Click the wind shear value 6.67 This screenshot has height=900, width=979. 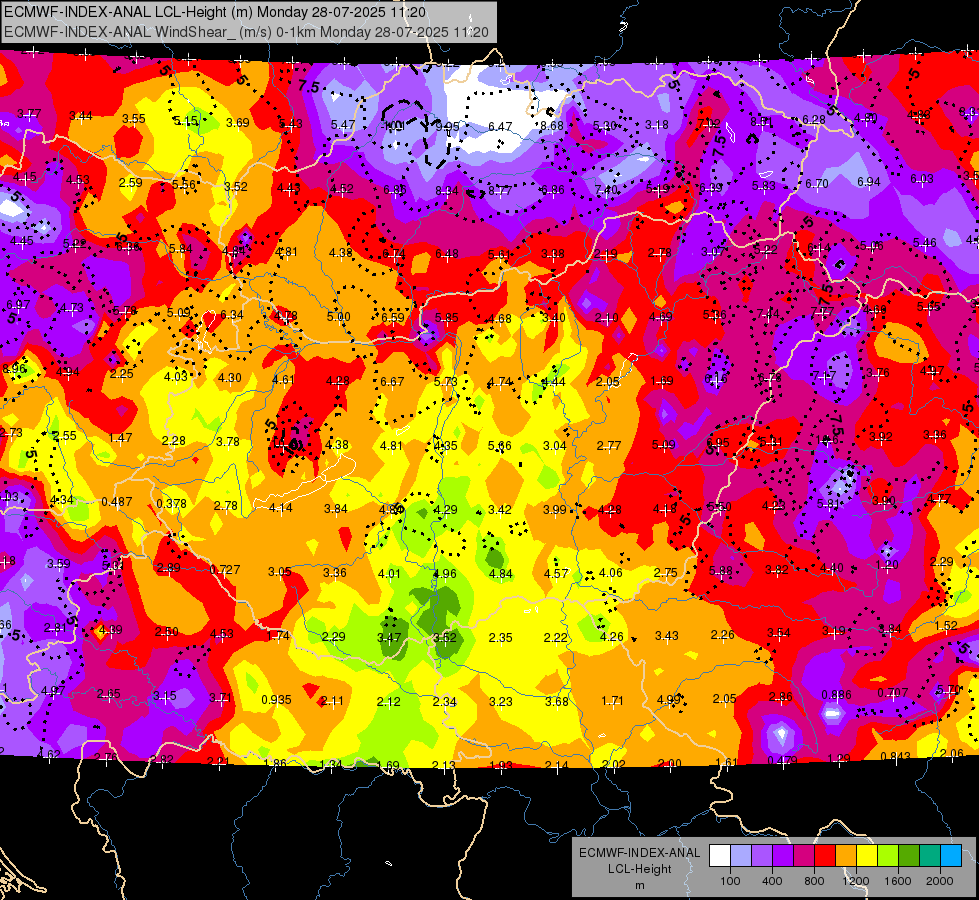click(x=392, y=381)
